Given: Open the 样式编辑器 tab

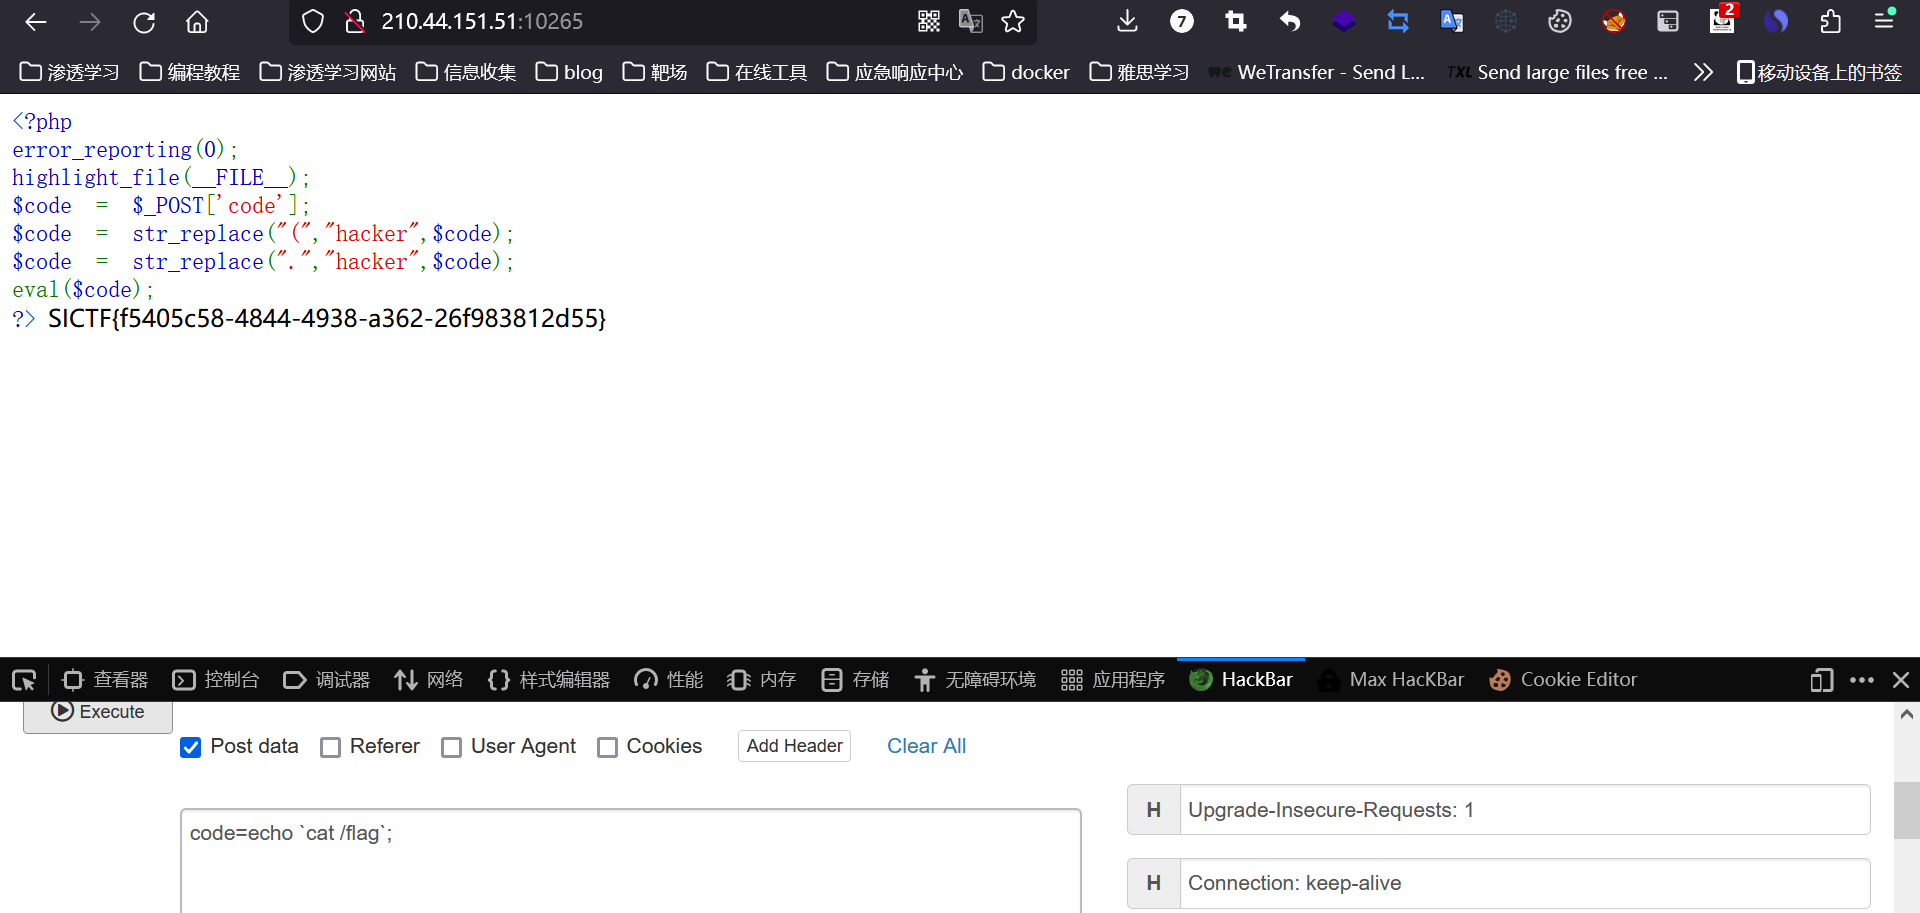Looking at the screenshot, I should (549, 680).
